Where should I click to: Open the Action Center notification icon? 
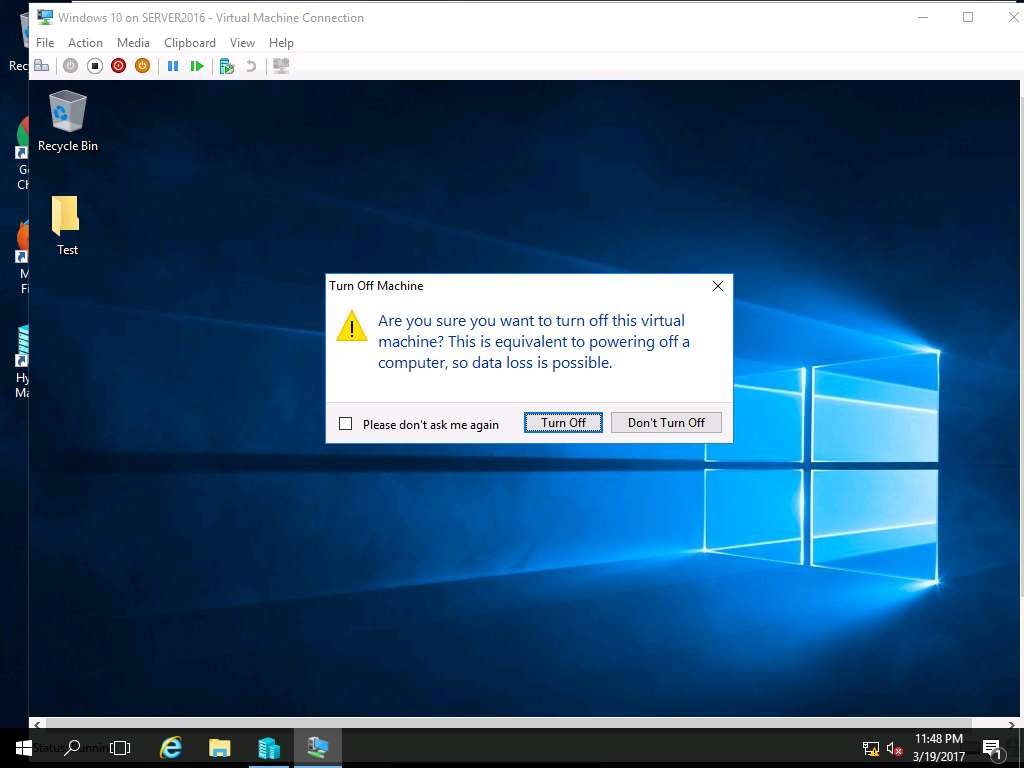click(993, 748)
